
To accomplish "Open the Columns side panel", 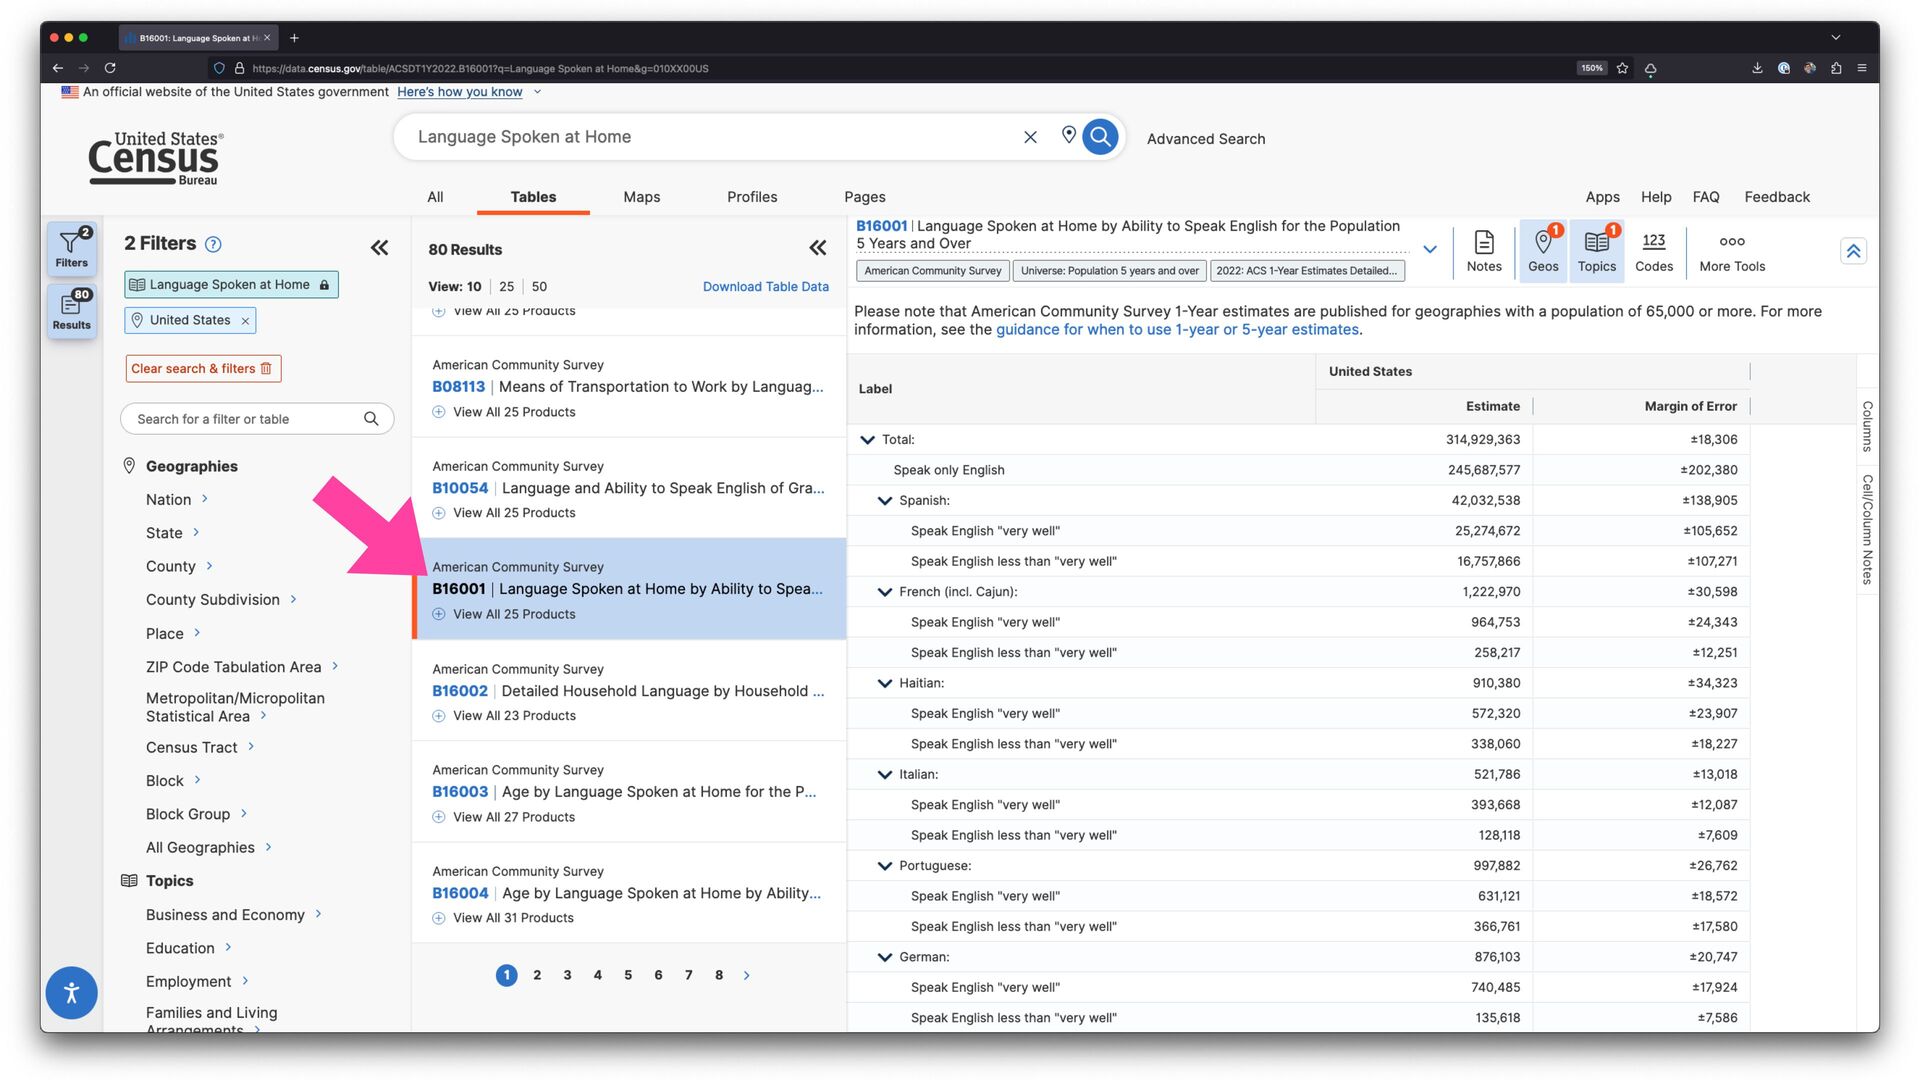I will point(1867,426).
